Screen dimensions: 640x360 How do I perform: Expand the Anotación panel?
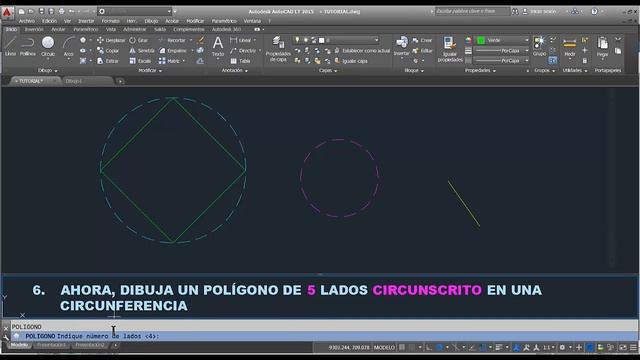point(234,71)
